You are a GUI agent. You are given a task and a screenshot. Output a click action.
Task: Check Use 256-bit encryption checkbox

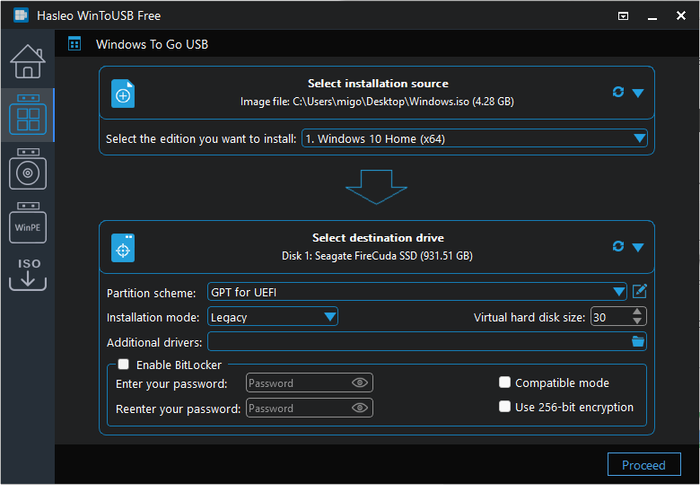click(504, 406)
